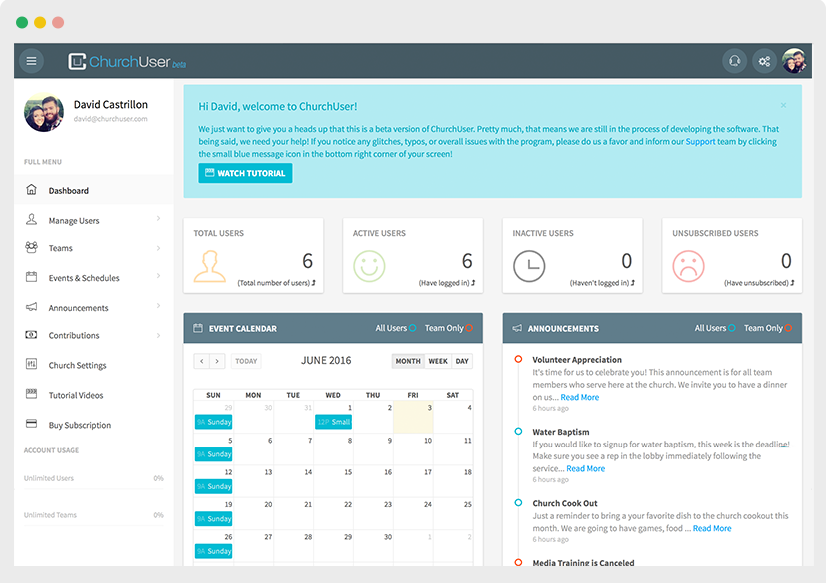Image resolution: width=827 pixels, height=584 pixels.
Task: Click the Have unsubscribed link arrow
Action: pyautogui.click(x=792, y=283)
